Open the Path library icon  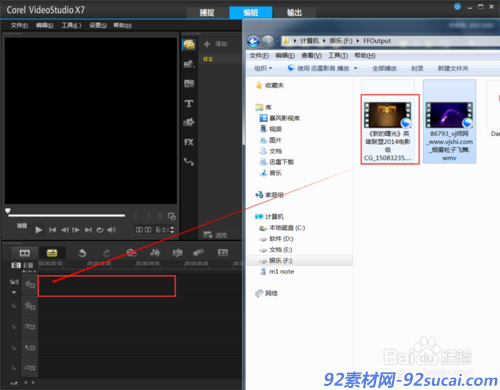[189, 162]
